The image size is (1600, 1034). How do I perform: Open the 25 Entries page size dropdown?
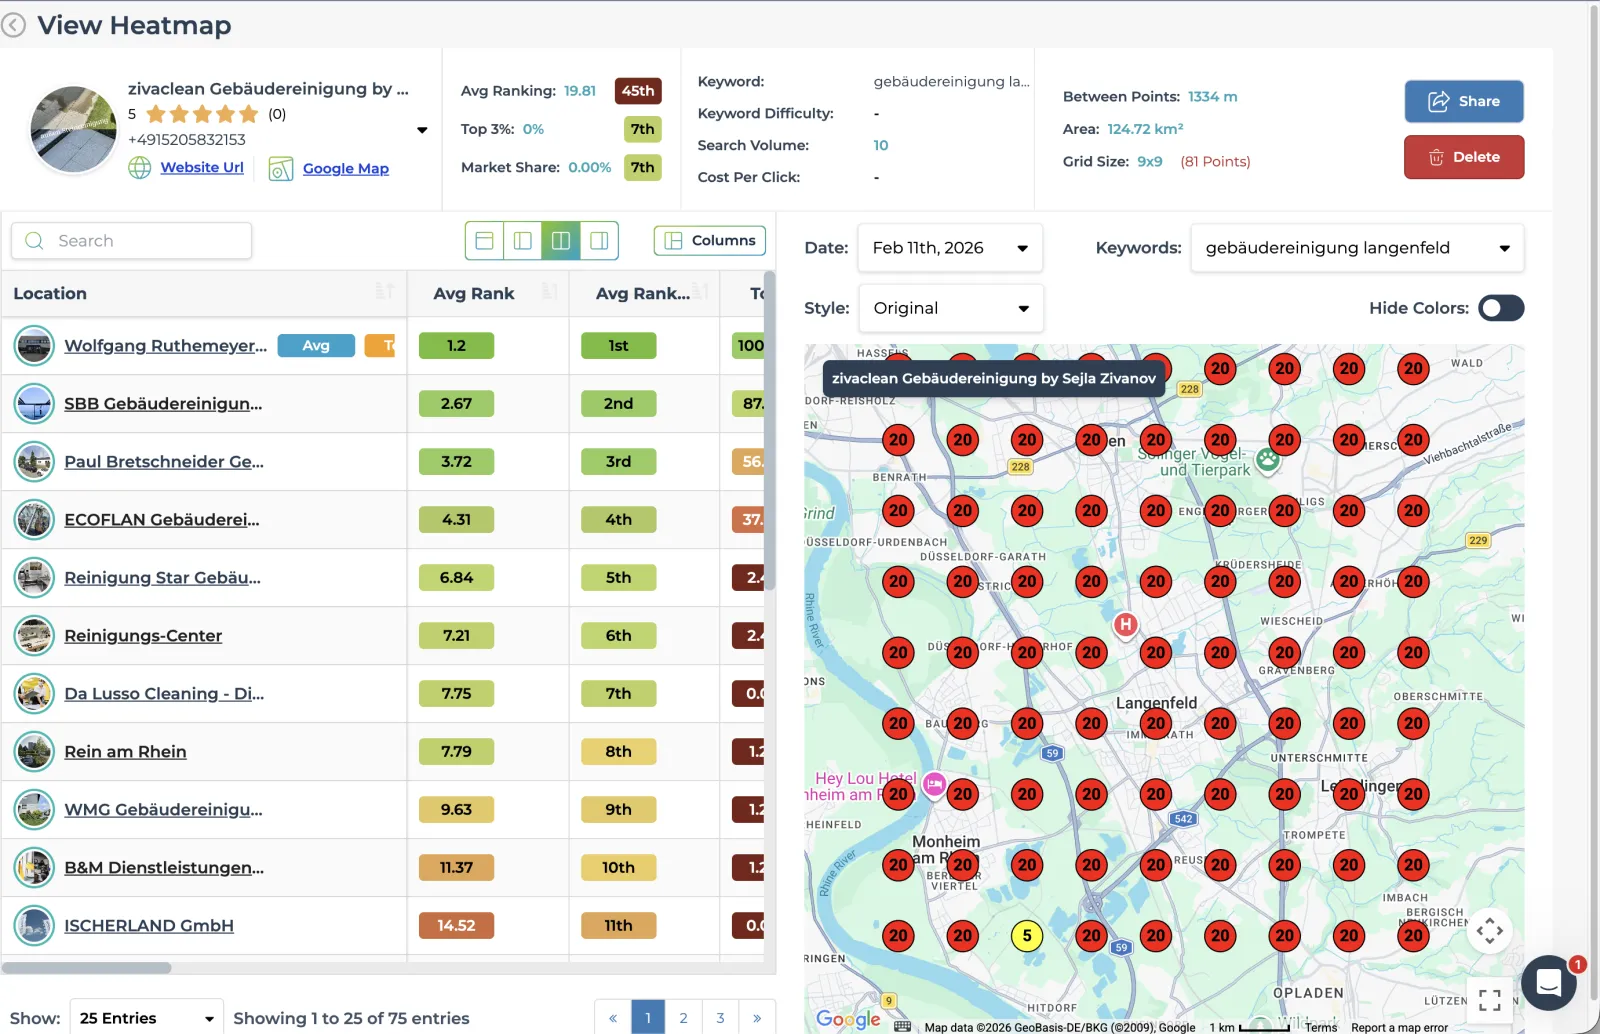[146, 1018]
